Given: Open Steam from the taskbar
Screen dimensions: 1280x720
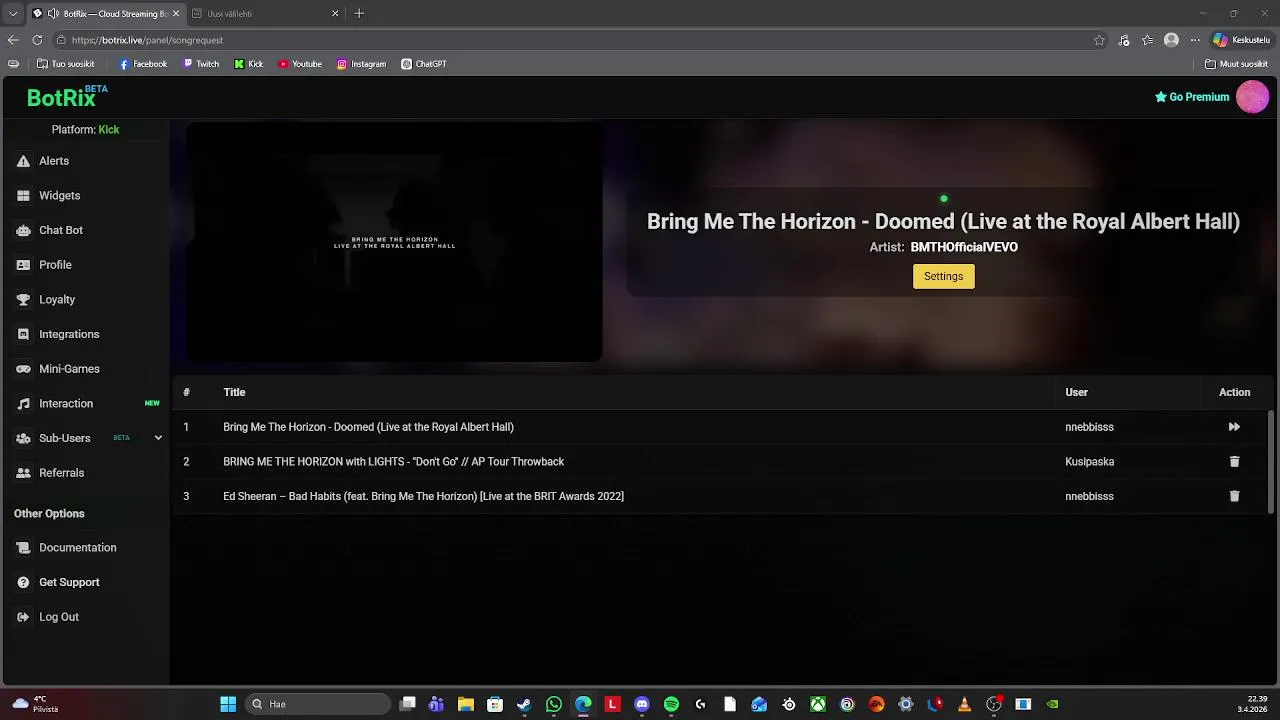Looking at the screenshot, I should click(x=524, y=704).
